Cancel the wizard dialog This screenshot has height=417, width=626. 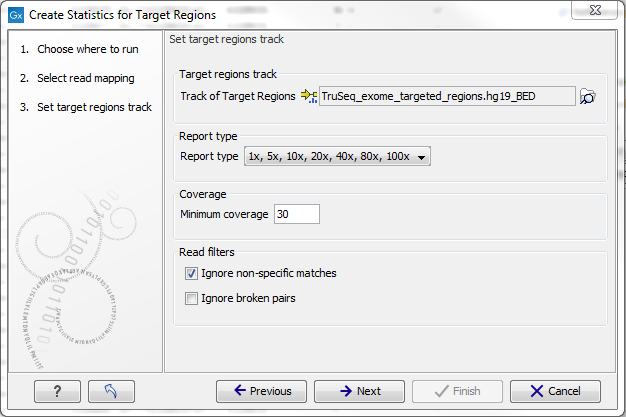pyautogui.click(x=553, y=391)
